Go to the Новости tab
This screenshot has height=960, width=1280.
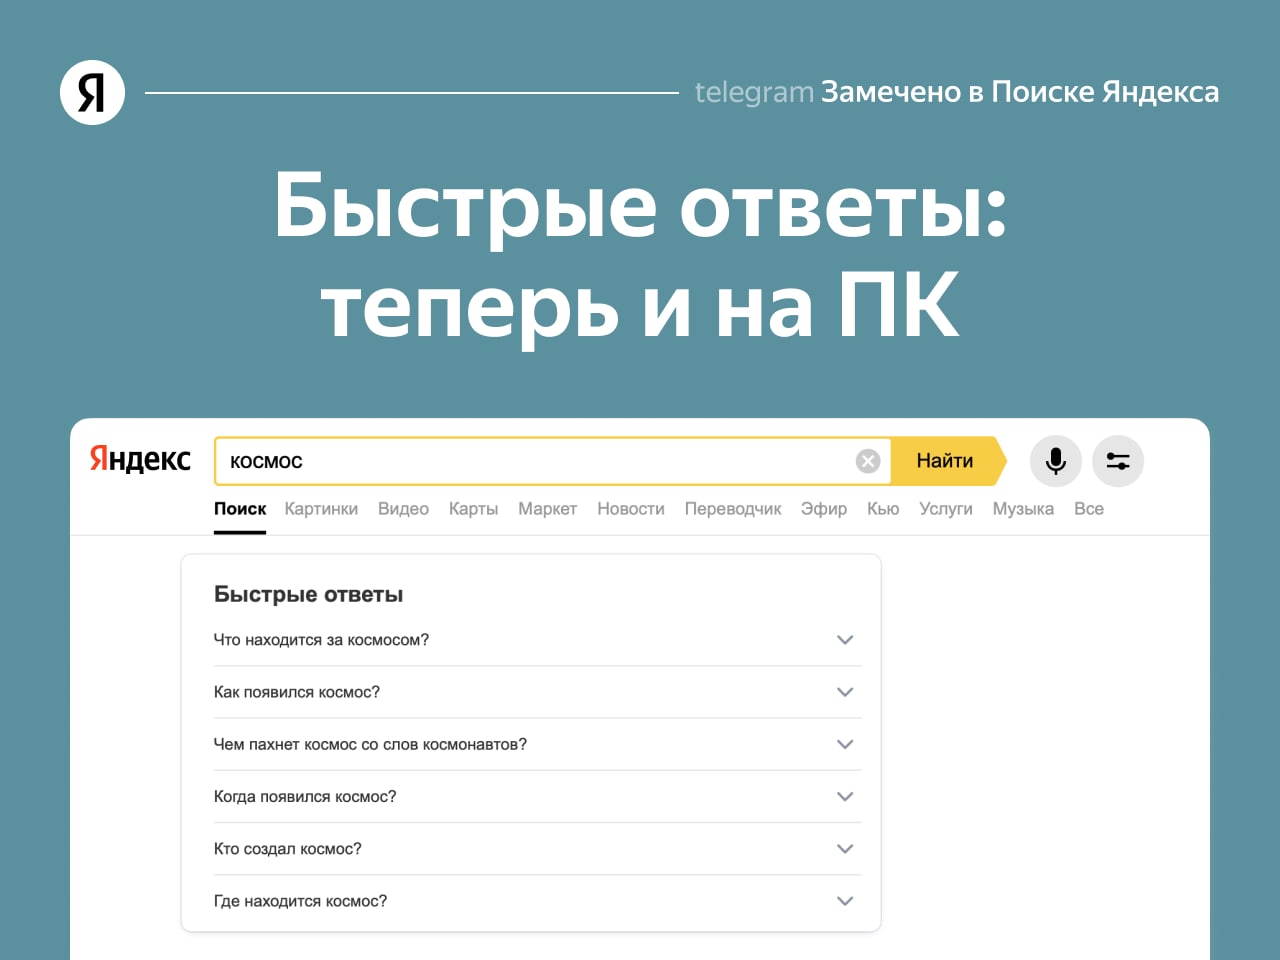(631, 509)
